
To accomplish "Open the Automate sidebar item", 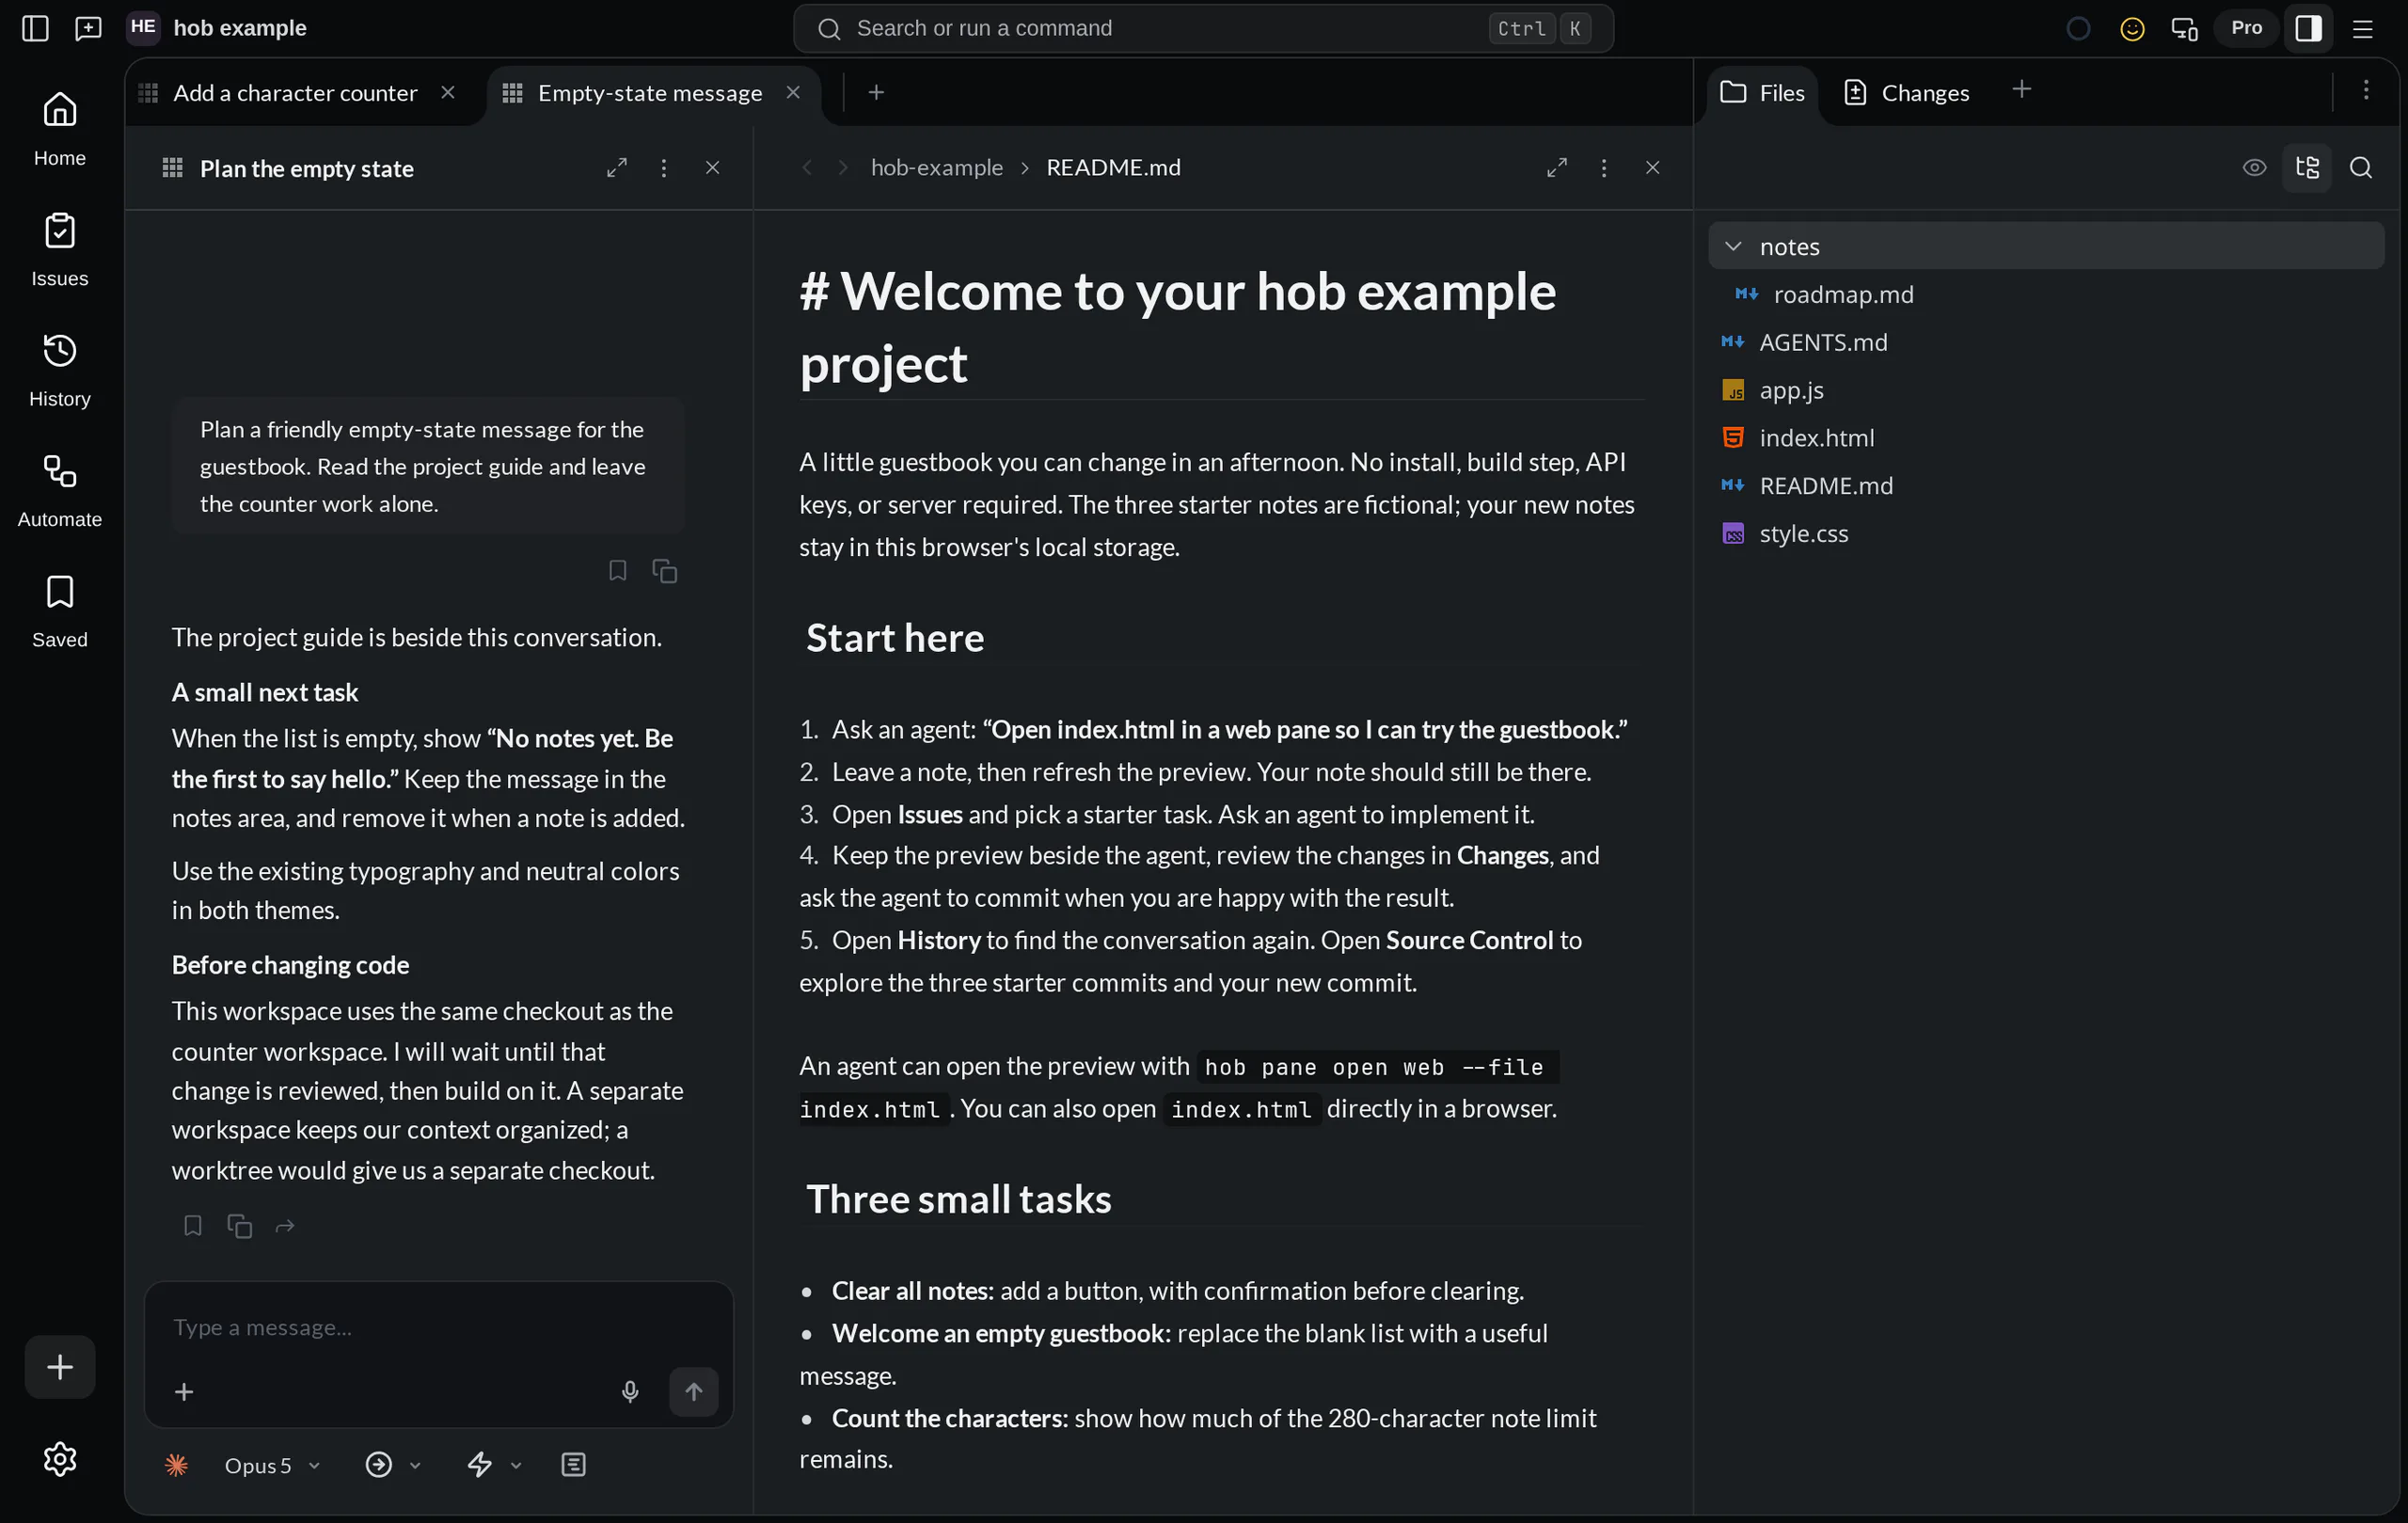I will (60, 490).
